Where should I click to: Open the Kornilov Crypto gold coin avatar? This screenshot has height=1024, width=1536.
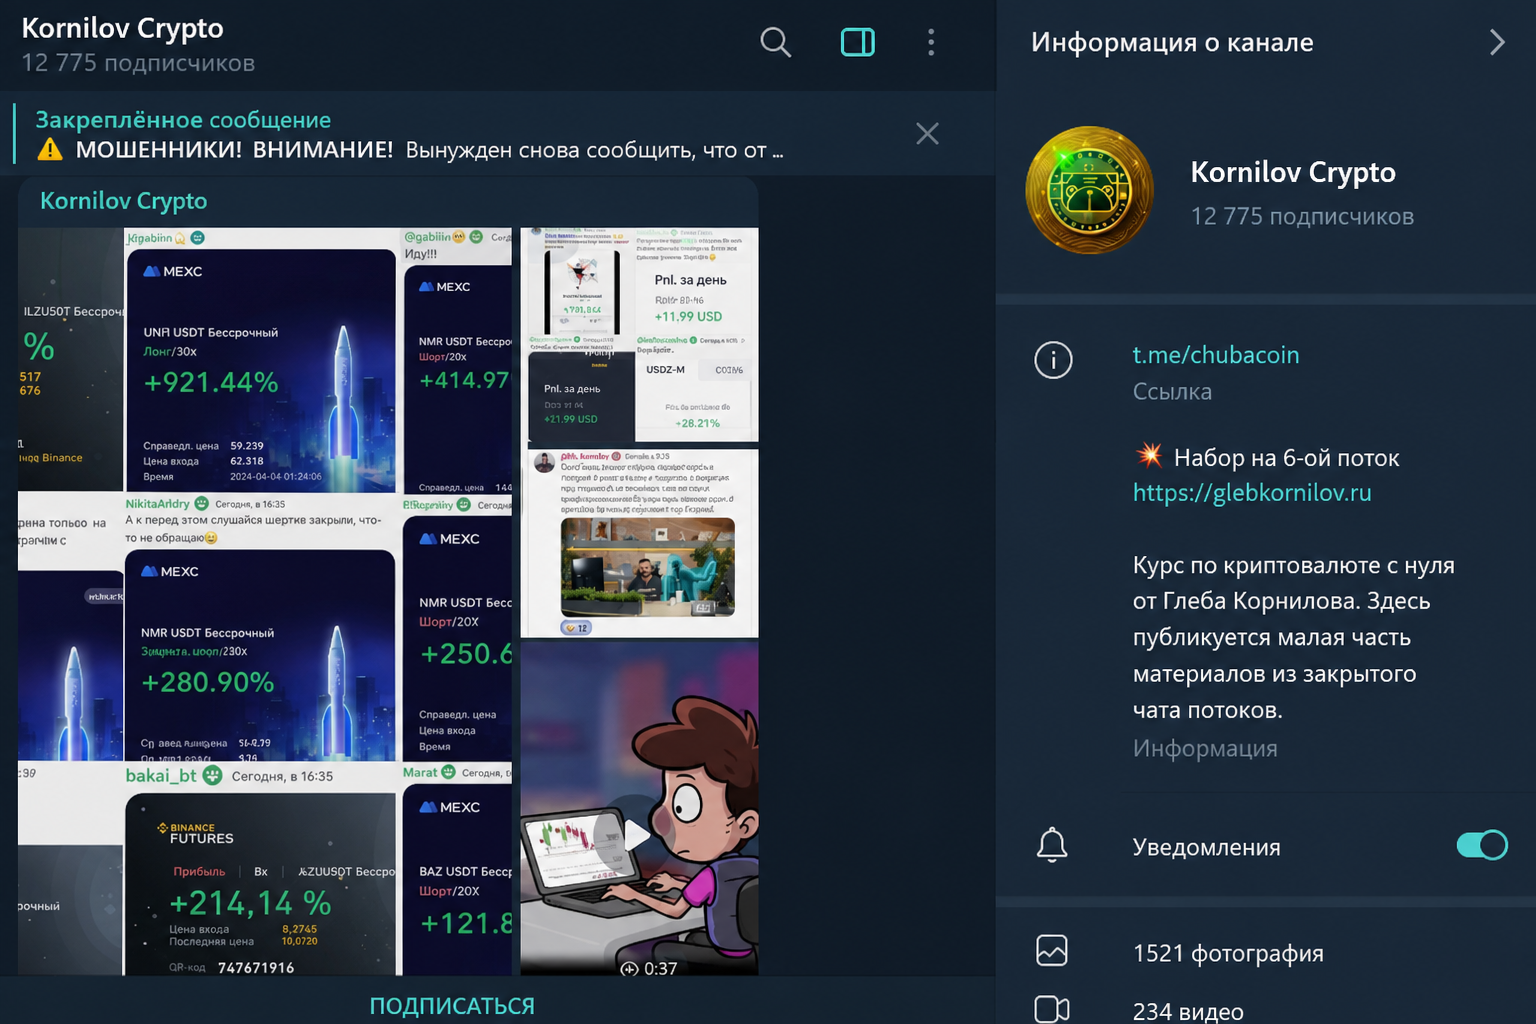pos(1089,190)
